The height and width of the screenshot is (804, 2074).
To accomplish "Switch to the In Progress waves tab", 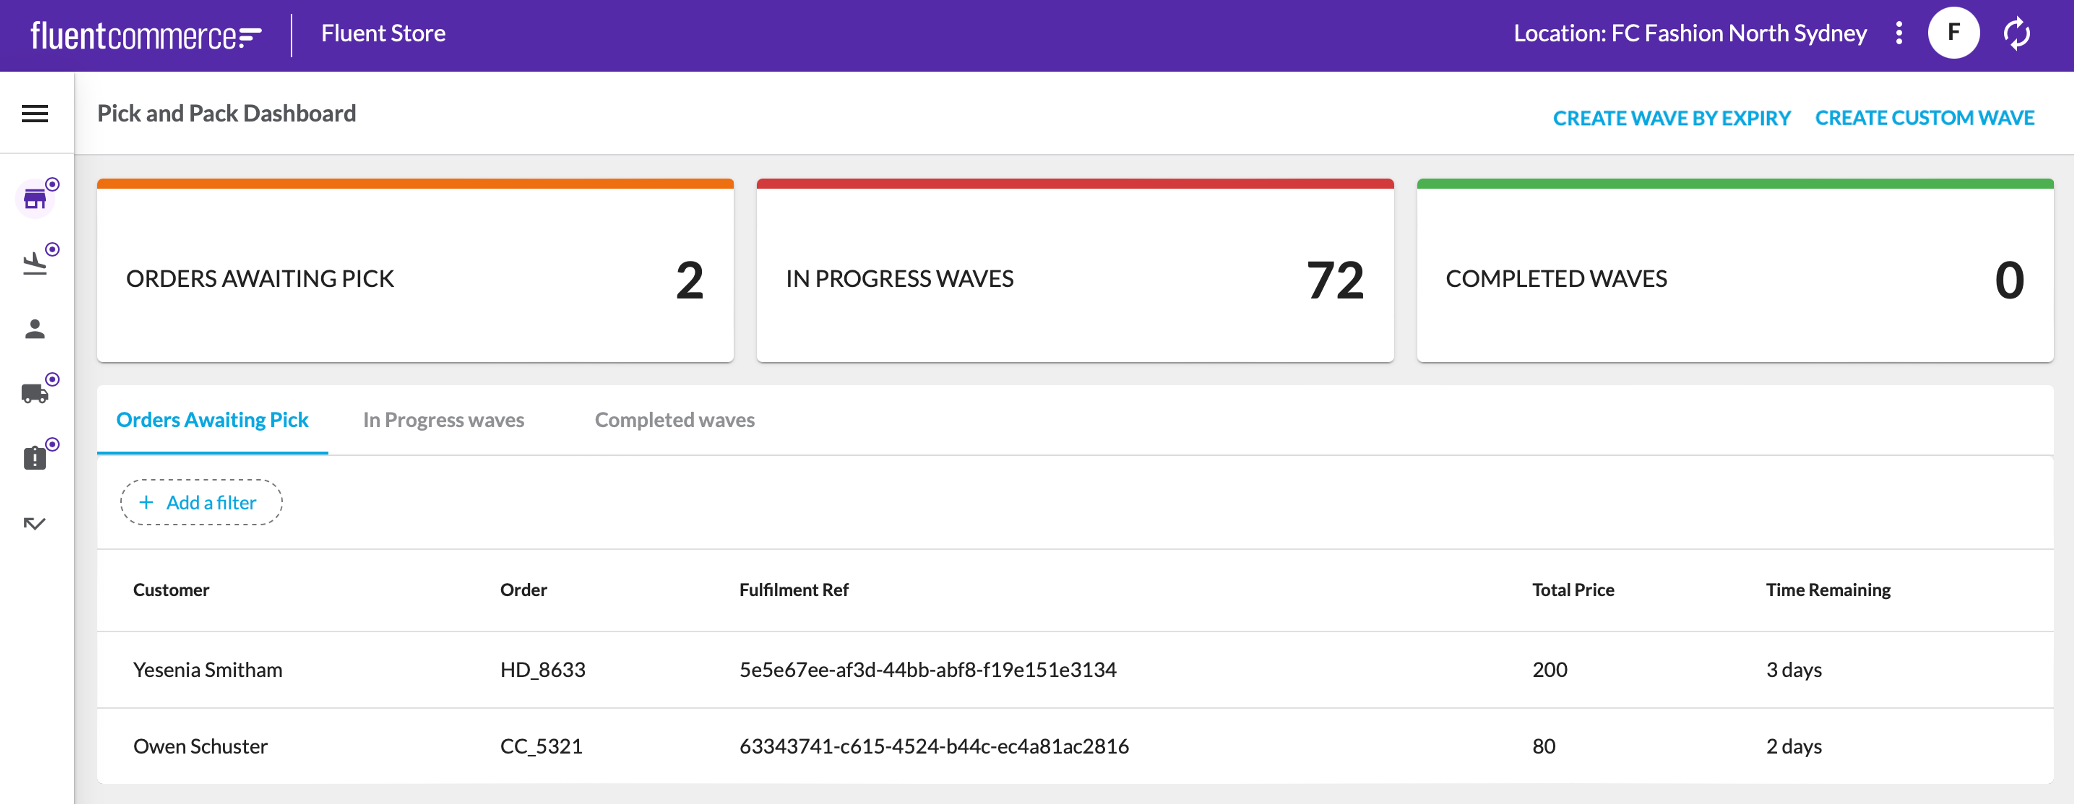I will click(x=443, y=420).
